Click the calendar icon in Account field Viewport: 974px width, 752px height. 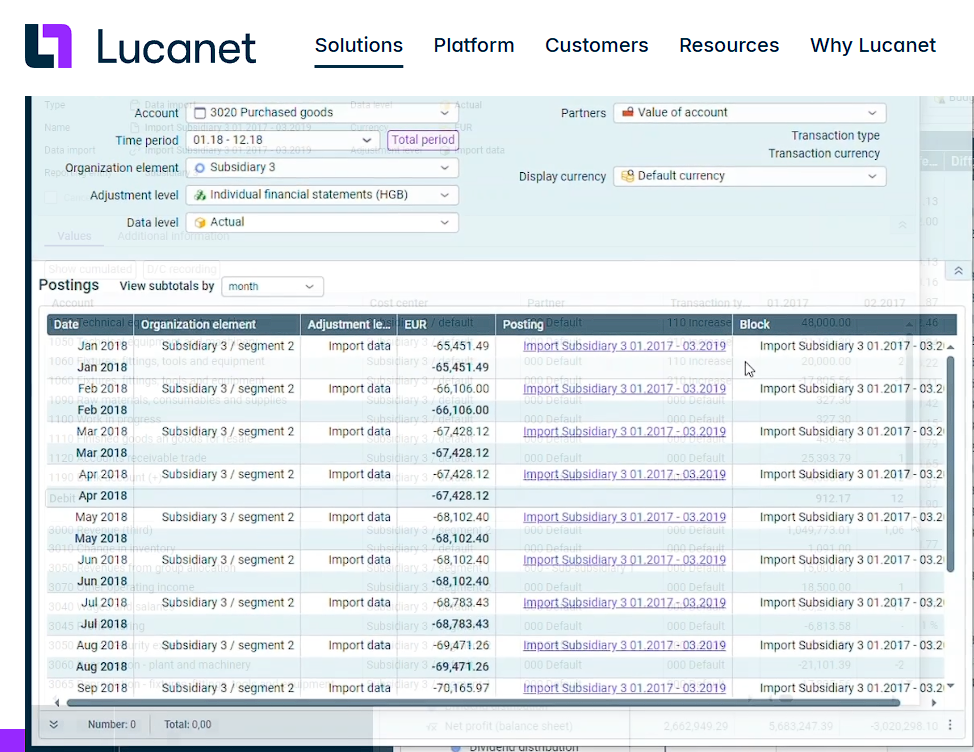[200, 113]
